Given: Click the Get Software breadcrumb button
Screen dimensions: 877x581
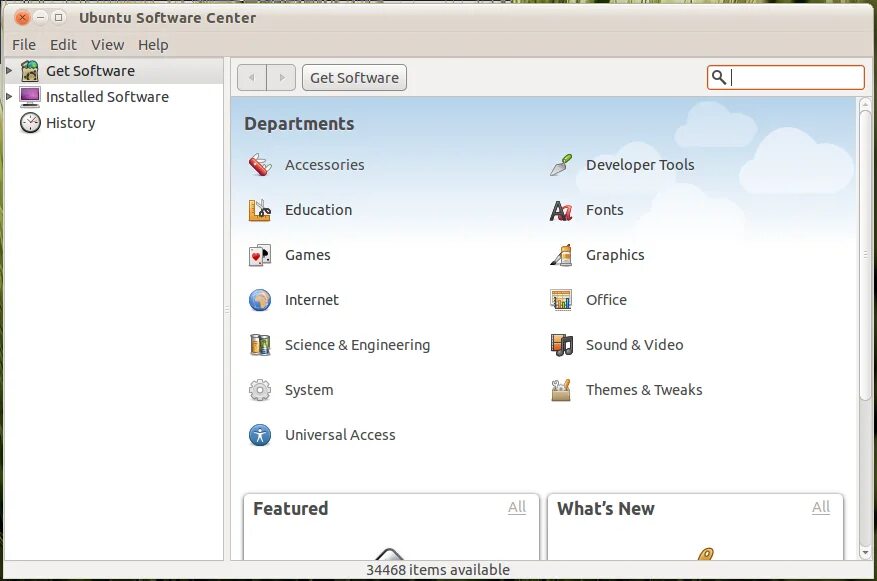Looking at the screenshot, I should click(355, 78).
